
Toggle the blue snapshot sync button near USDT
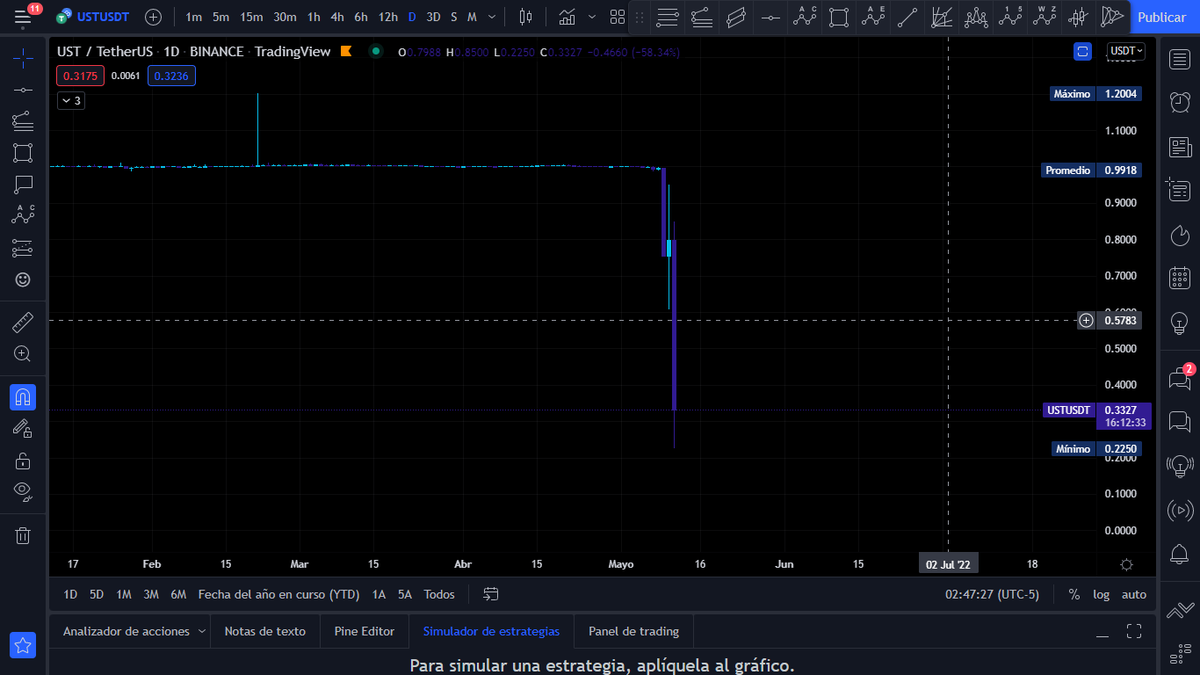point(1082,51)
